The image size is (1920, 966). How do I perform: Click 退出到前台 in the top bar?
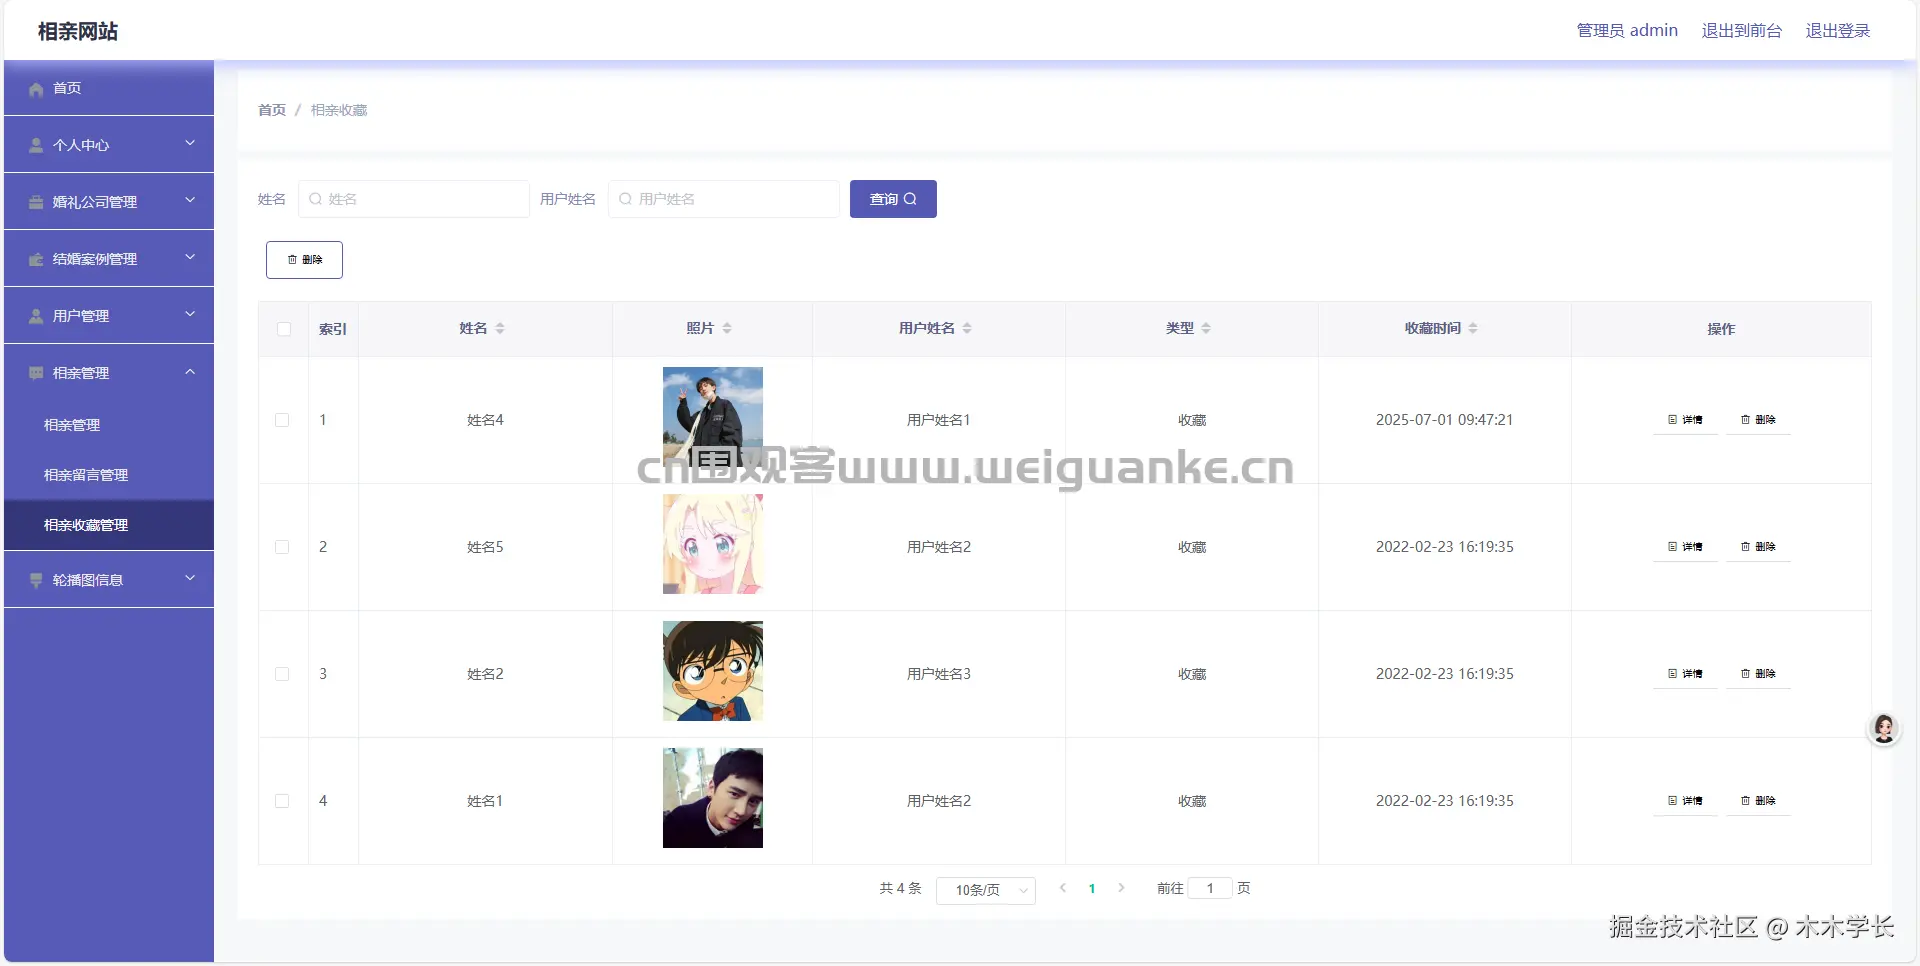pos(1741,30)
